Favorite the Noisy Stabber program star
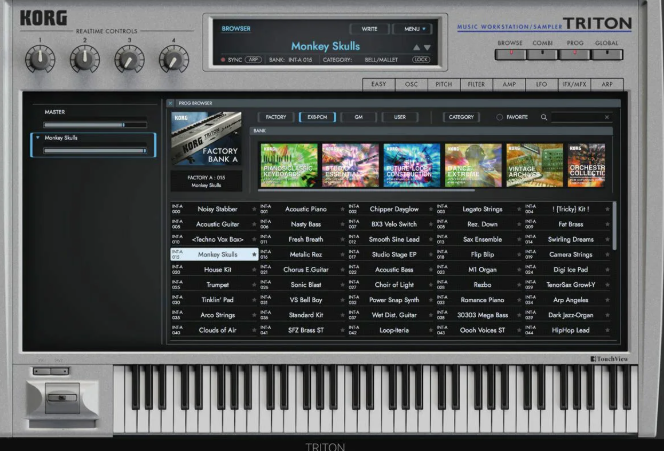Image resolution: width=664 pixels, height=451 pixels. coord(254,209)
